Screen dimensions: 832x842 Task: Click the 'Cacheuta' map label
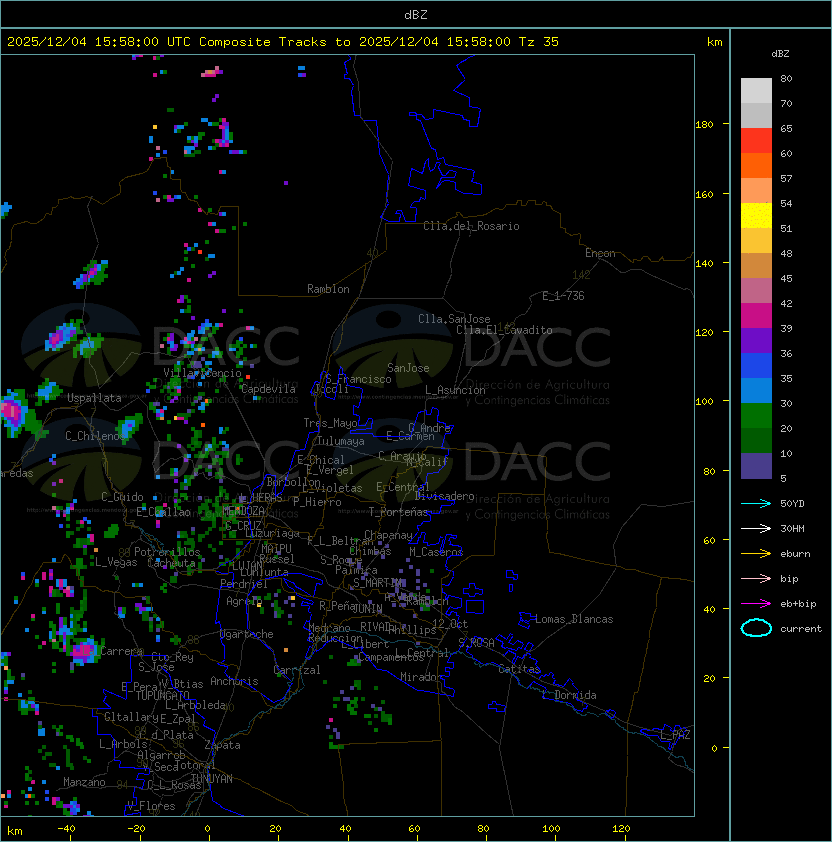(171, 563)
